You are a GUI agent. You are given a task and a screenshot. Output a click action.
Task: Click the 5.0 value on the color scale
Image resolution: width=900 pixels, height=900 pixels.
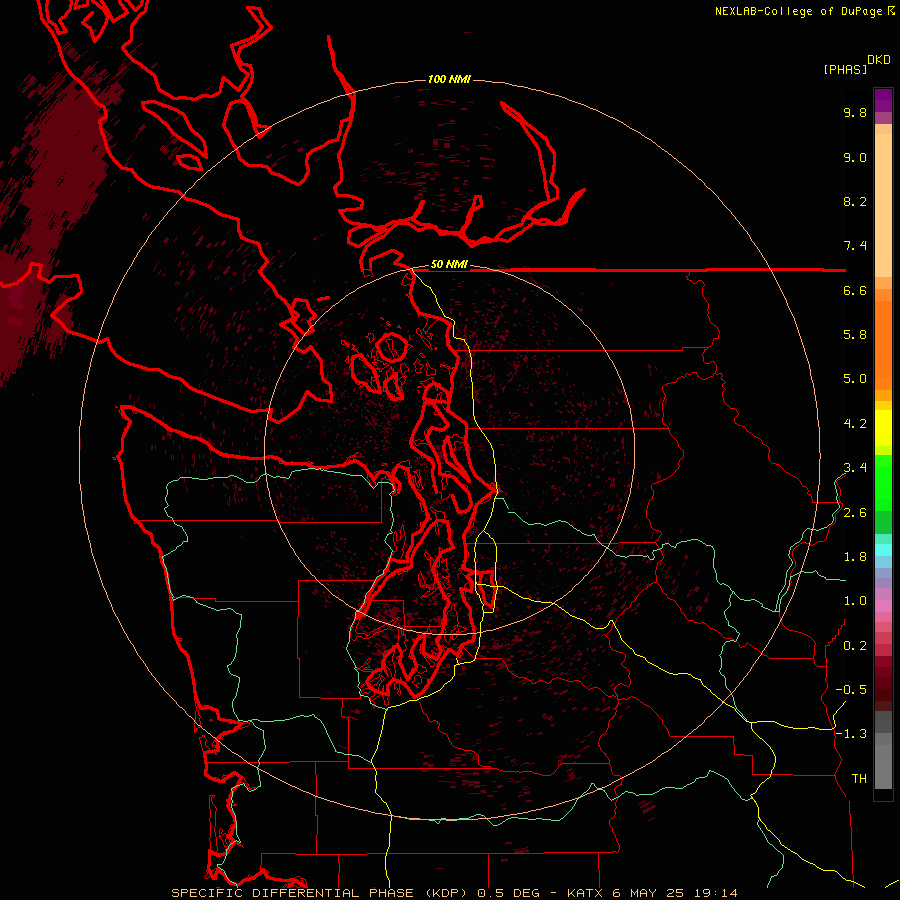[x=855, y=379]
